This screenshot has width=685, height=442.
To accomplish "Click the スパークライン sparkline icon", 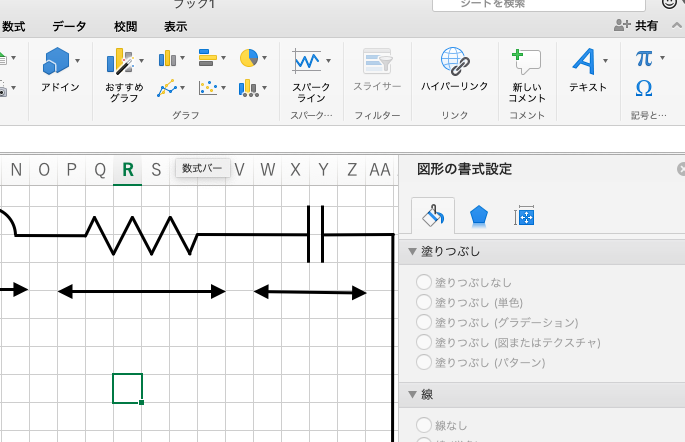I will (x=307, y=61).
